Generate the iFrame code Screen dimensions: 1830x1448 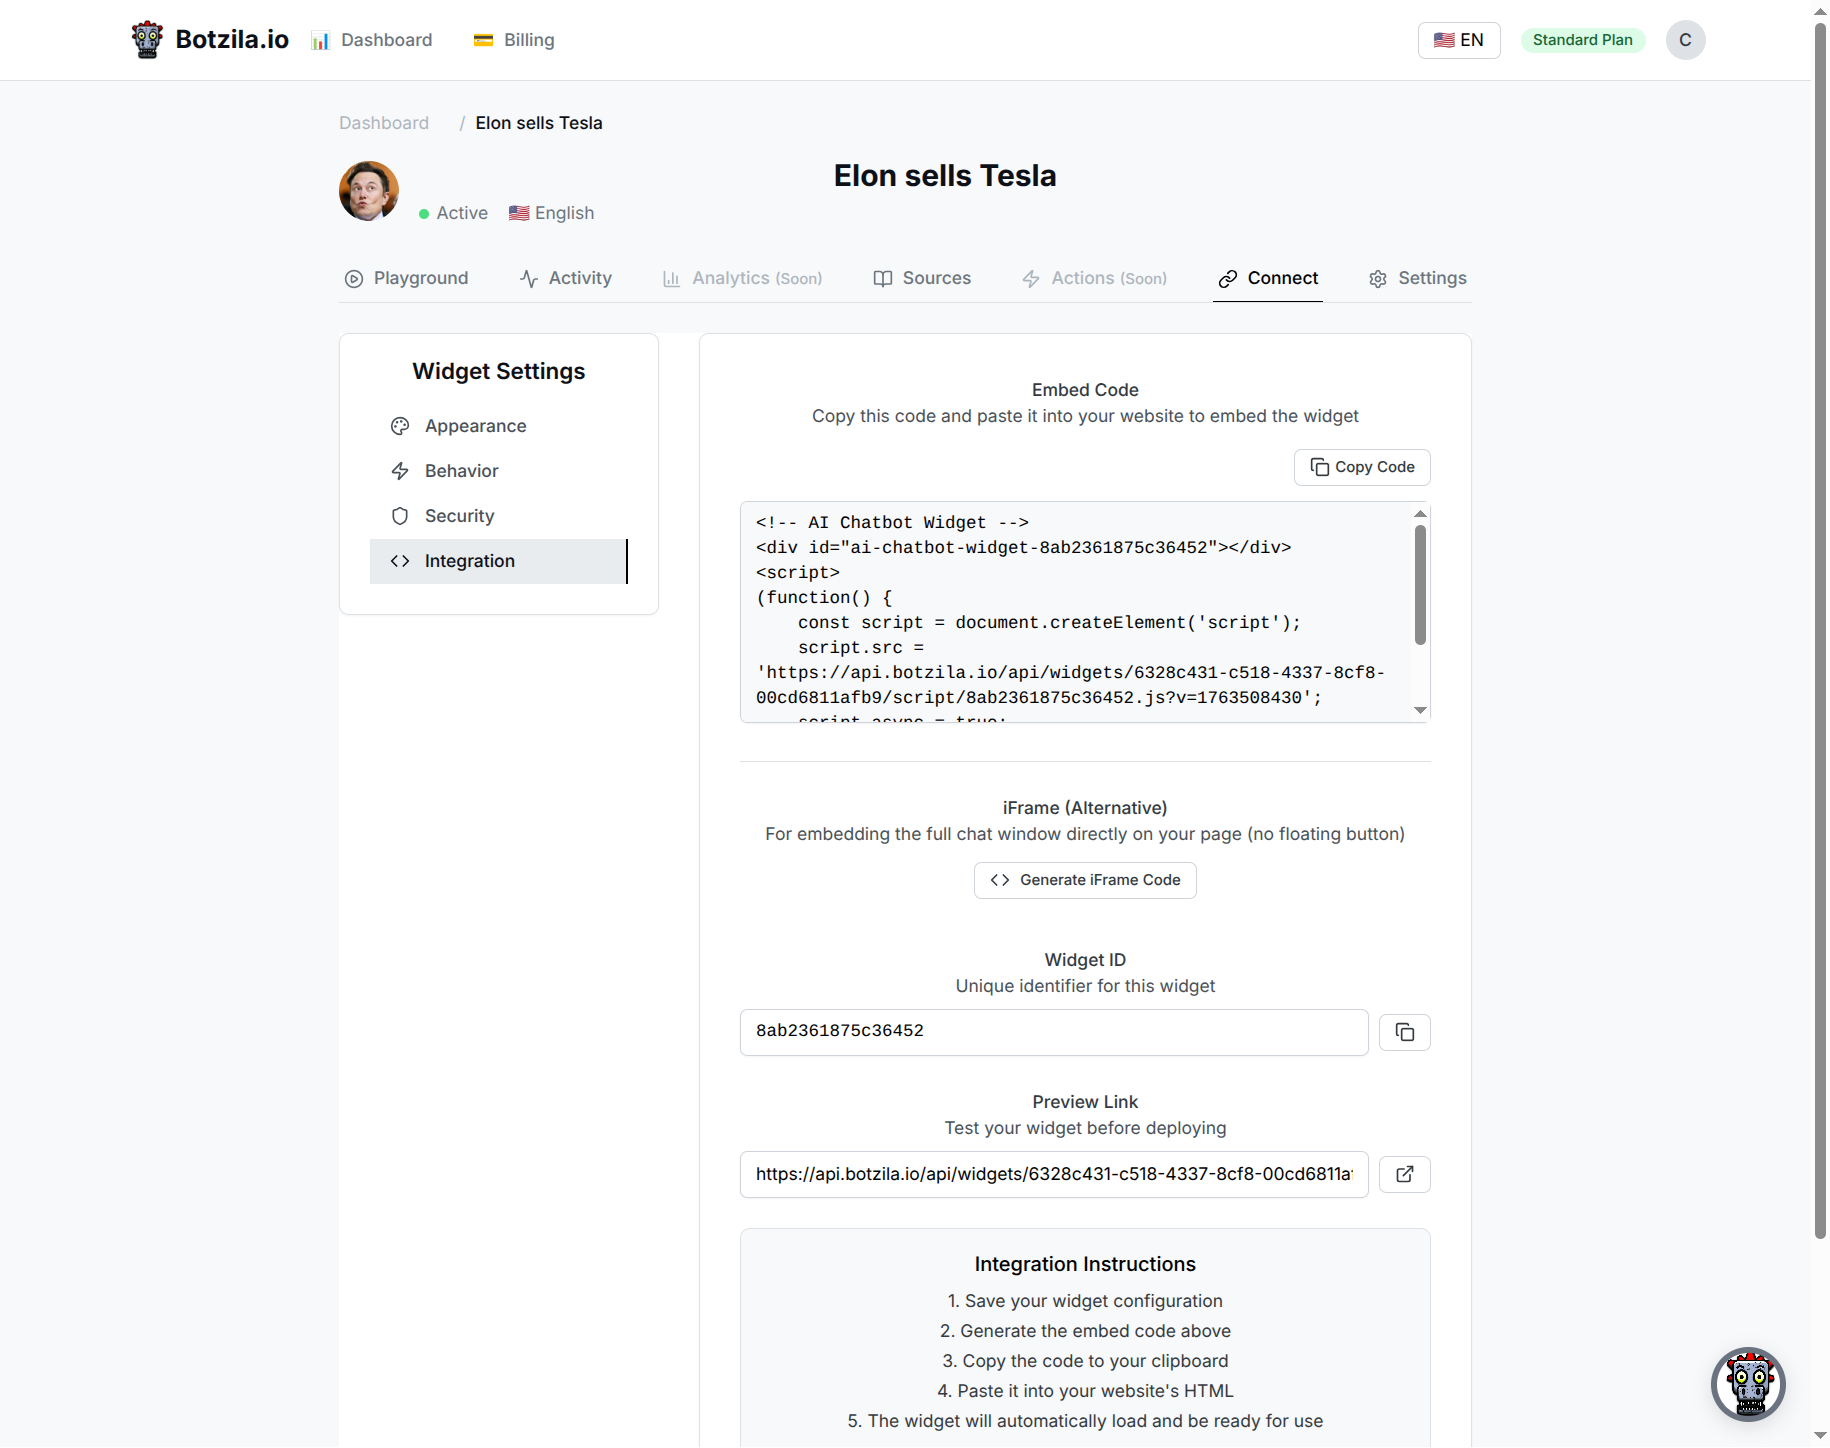[x=1085, y=880]
